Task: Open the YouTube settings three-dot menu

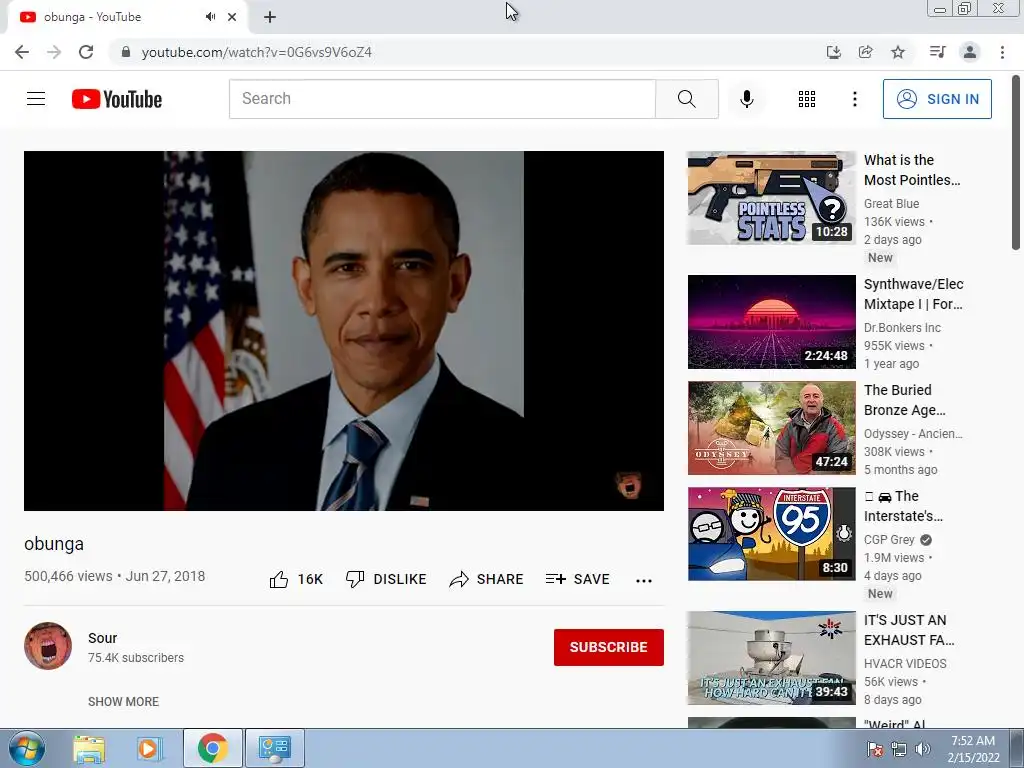Action: point(854,99)
